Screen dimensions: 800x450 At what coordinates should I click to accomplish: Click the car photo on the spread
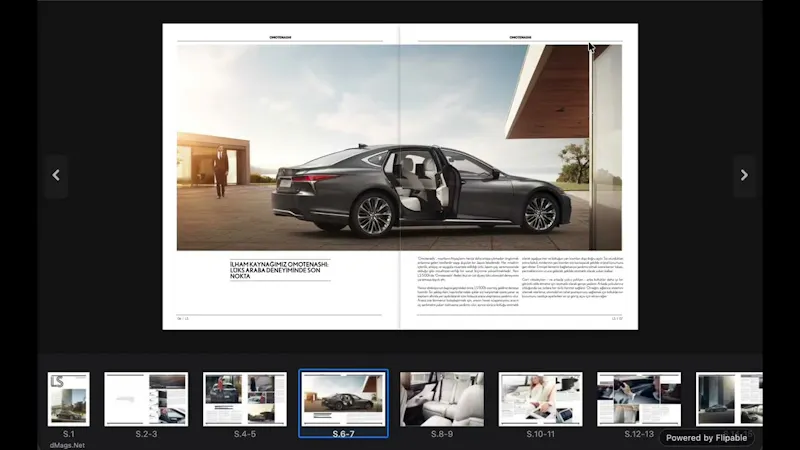[399, 147]
